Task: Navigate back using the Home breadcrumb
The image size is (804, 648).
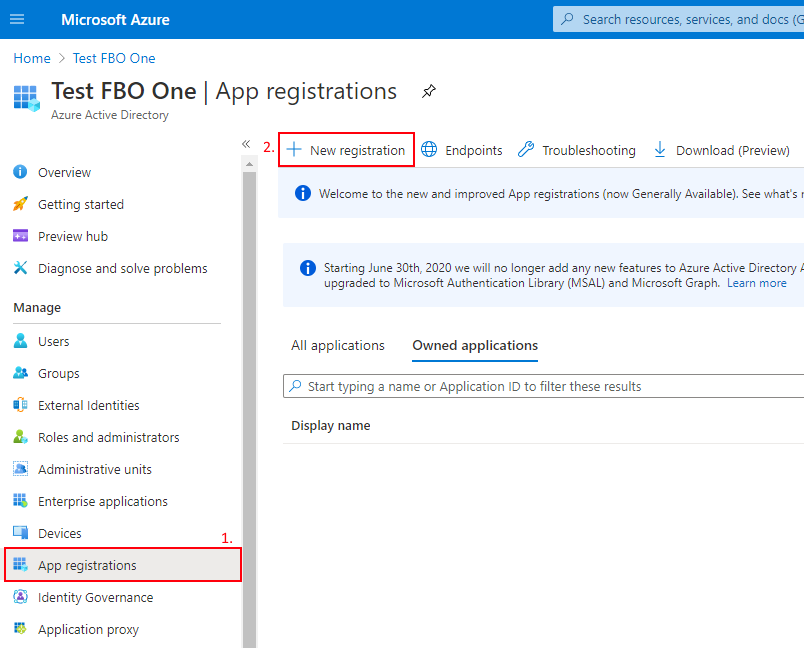Action: click(x=31, y=58)
